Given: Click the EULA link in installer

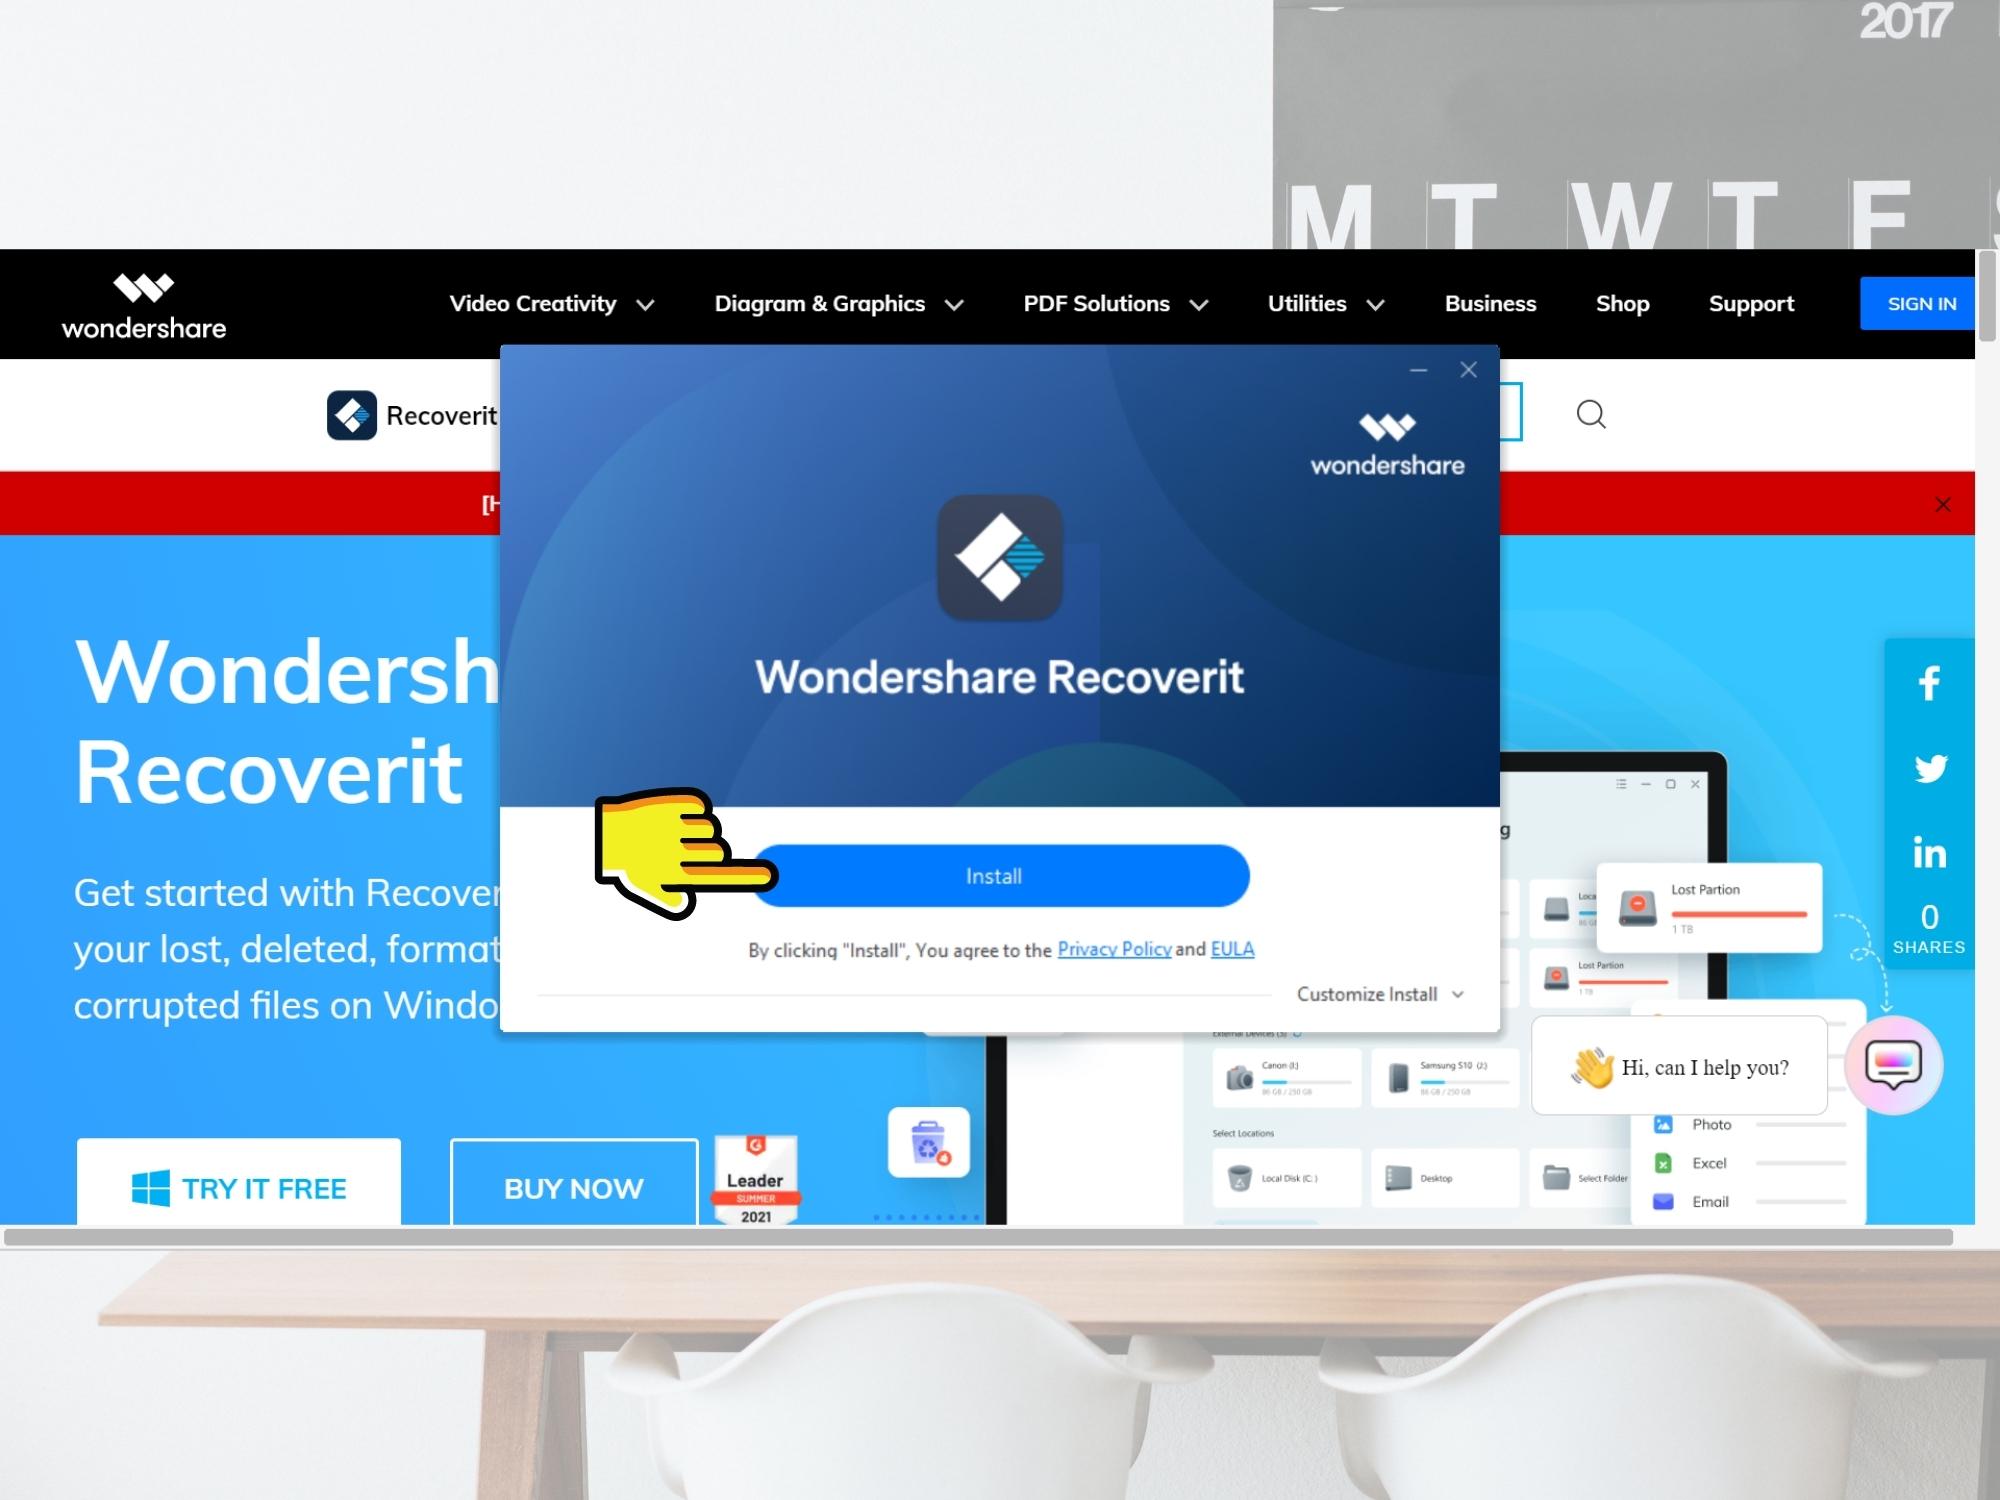Looking at the screenshot, I should (x=1231, y=947).
